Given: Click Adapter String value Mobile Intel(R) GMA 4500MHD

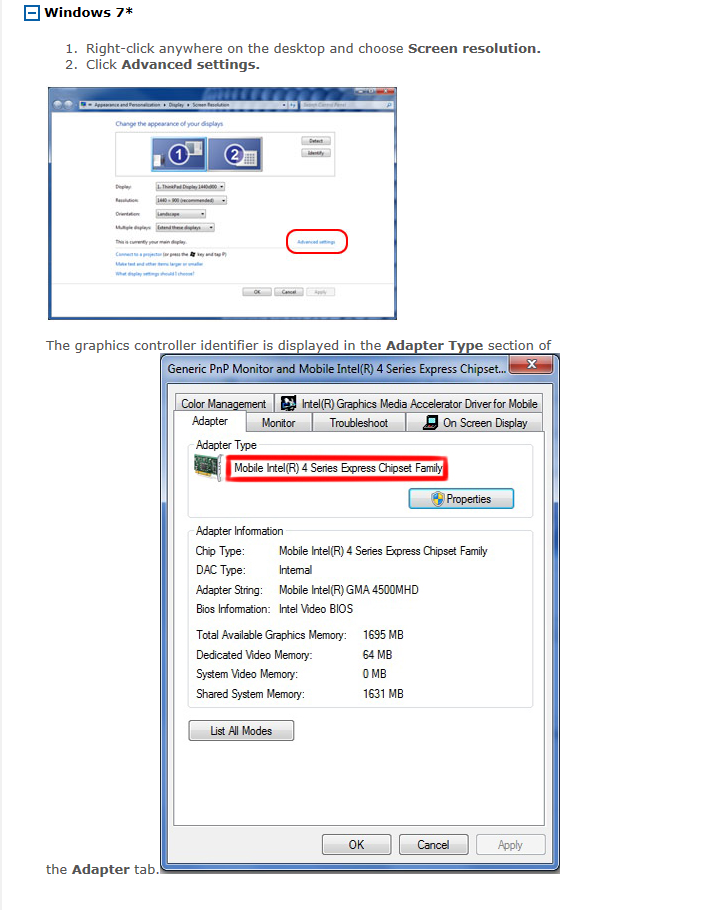Looking at the screenshot, I should pos(348,590).
